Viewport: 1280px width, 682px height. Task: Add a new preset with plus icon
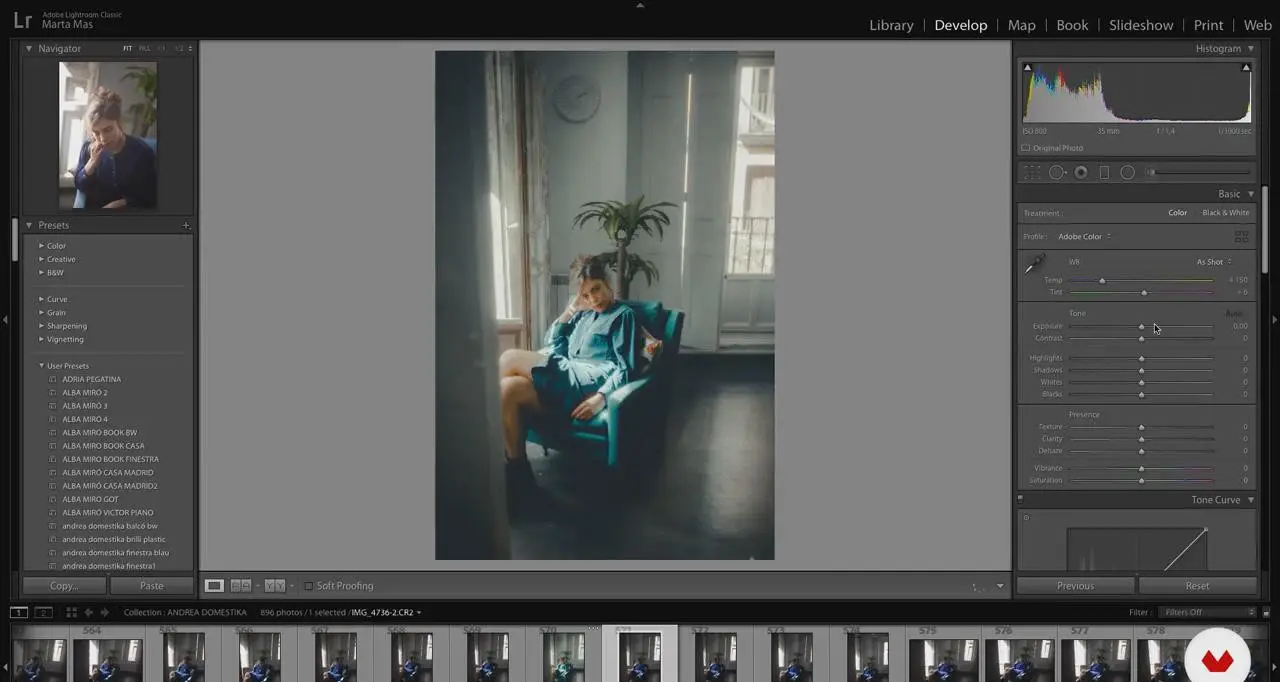pyautogui.click(x=186, y=226)
